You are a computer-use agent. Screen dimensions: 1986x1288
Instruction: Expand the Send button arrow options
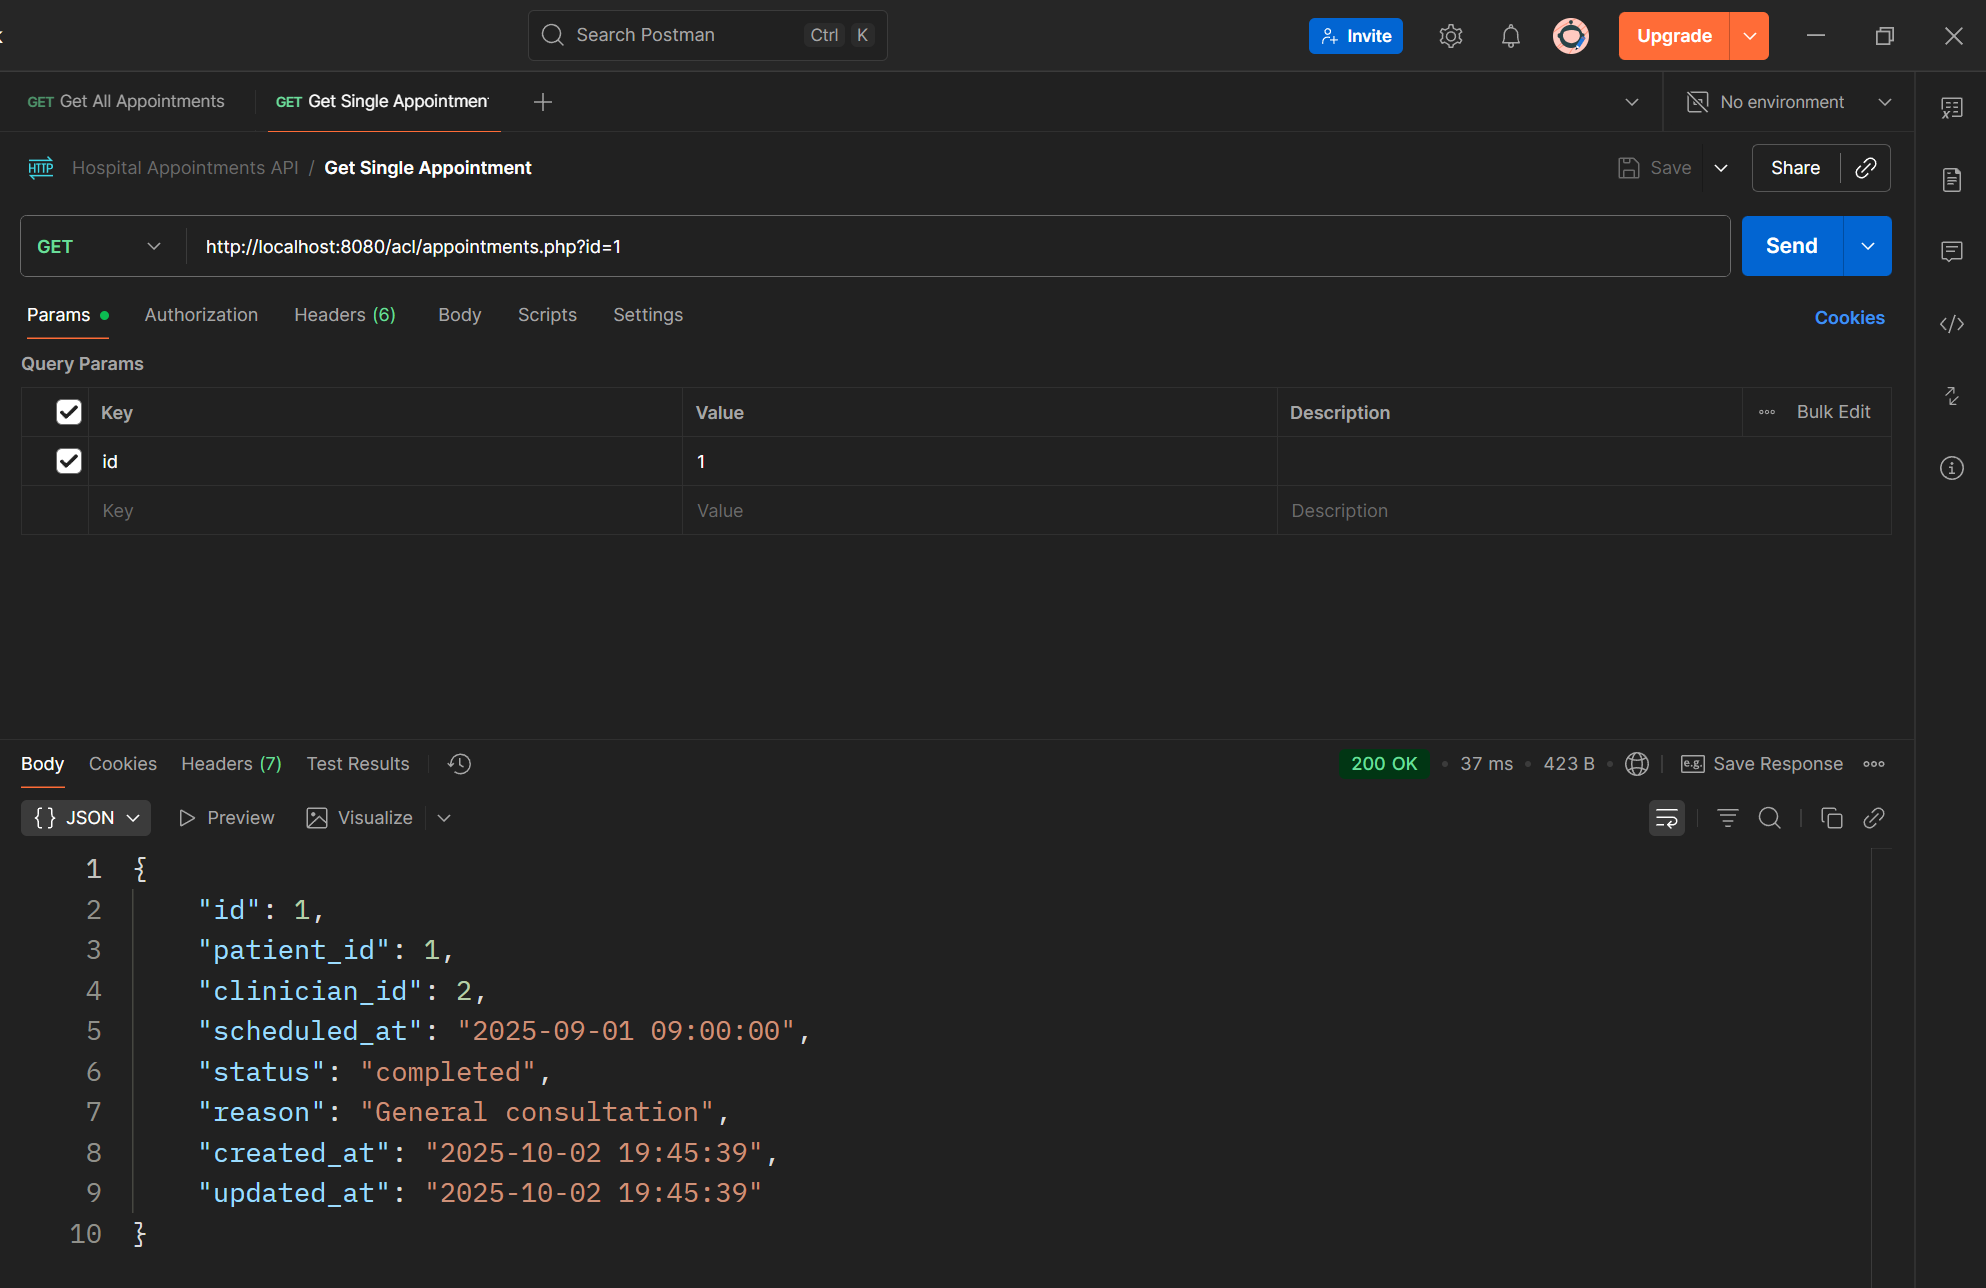pos(1867,246)
